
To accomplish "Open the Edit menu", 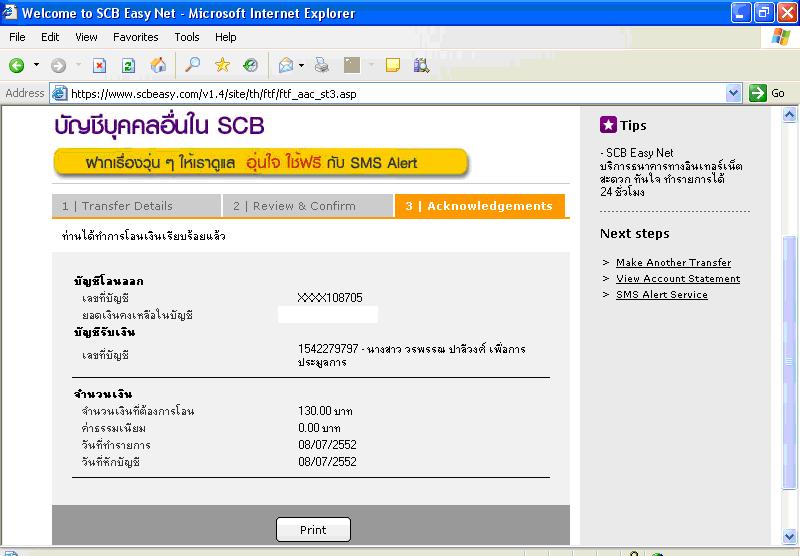I will click(50, 37).
